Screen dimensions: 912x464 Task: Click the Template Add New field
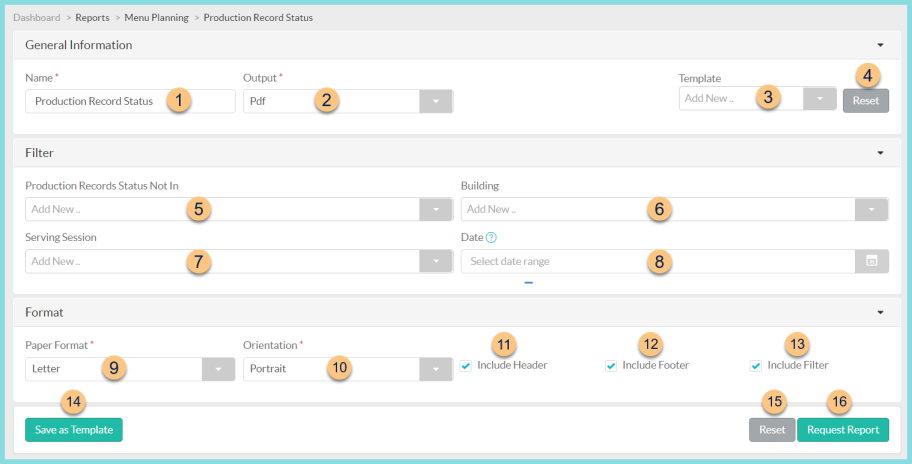tap(741, 99)
